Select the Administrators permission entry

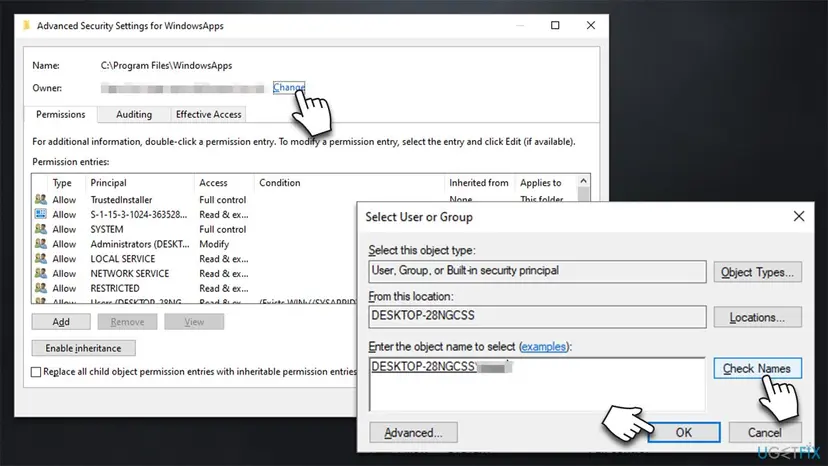coord(195,244)
